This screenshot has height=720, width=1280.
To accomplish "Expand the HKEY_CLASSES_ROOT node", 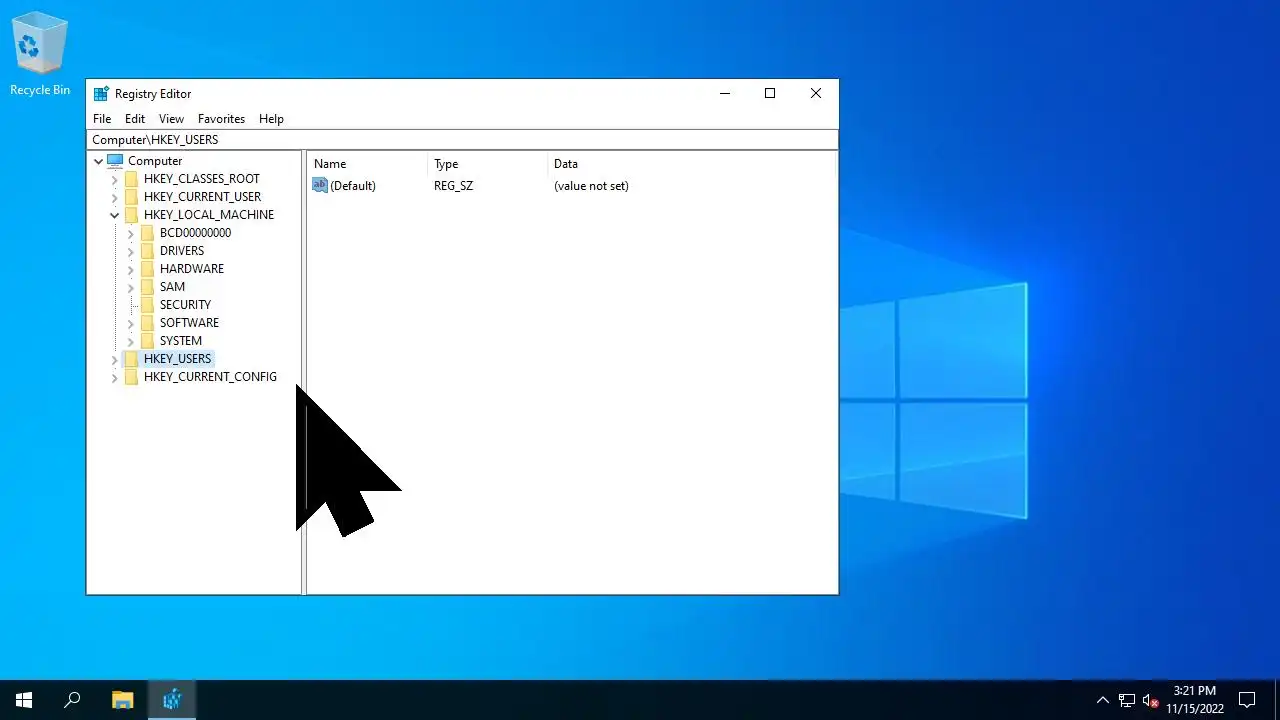I will [x=114, y=179].
